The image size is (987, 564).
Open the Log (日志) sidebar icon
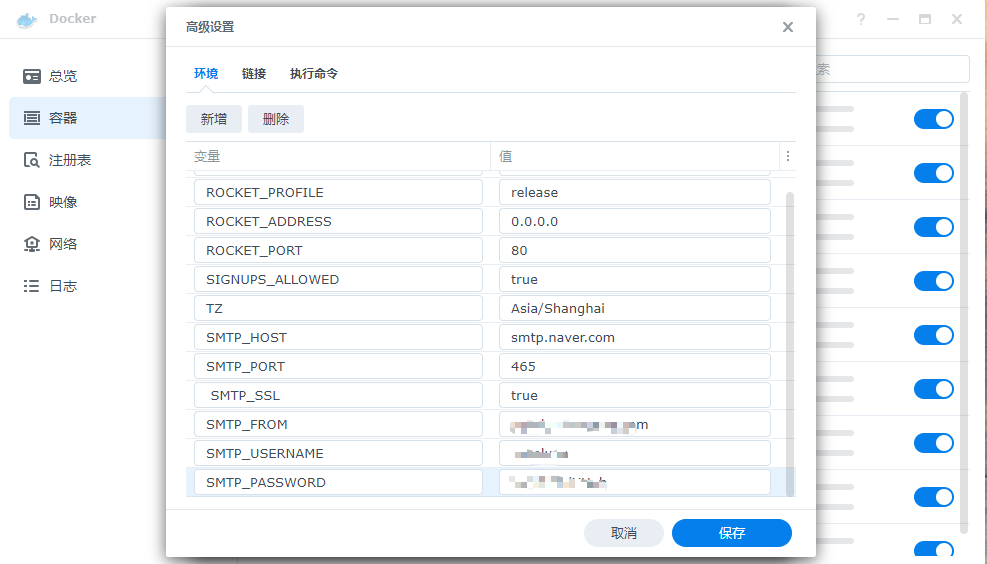(x=32, y=286)
